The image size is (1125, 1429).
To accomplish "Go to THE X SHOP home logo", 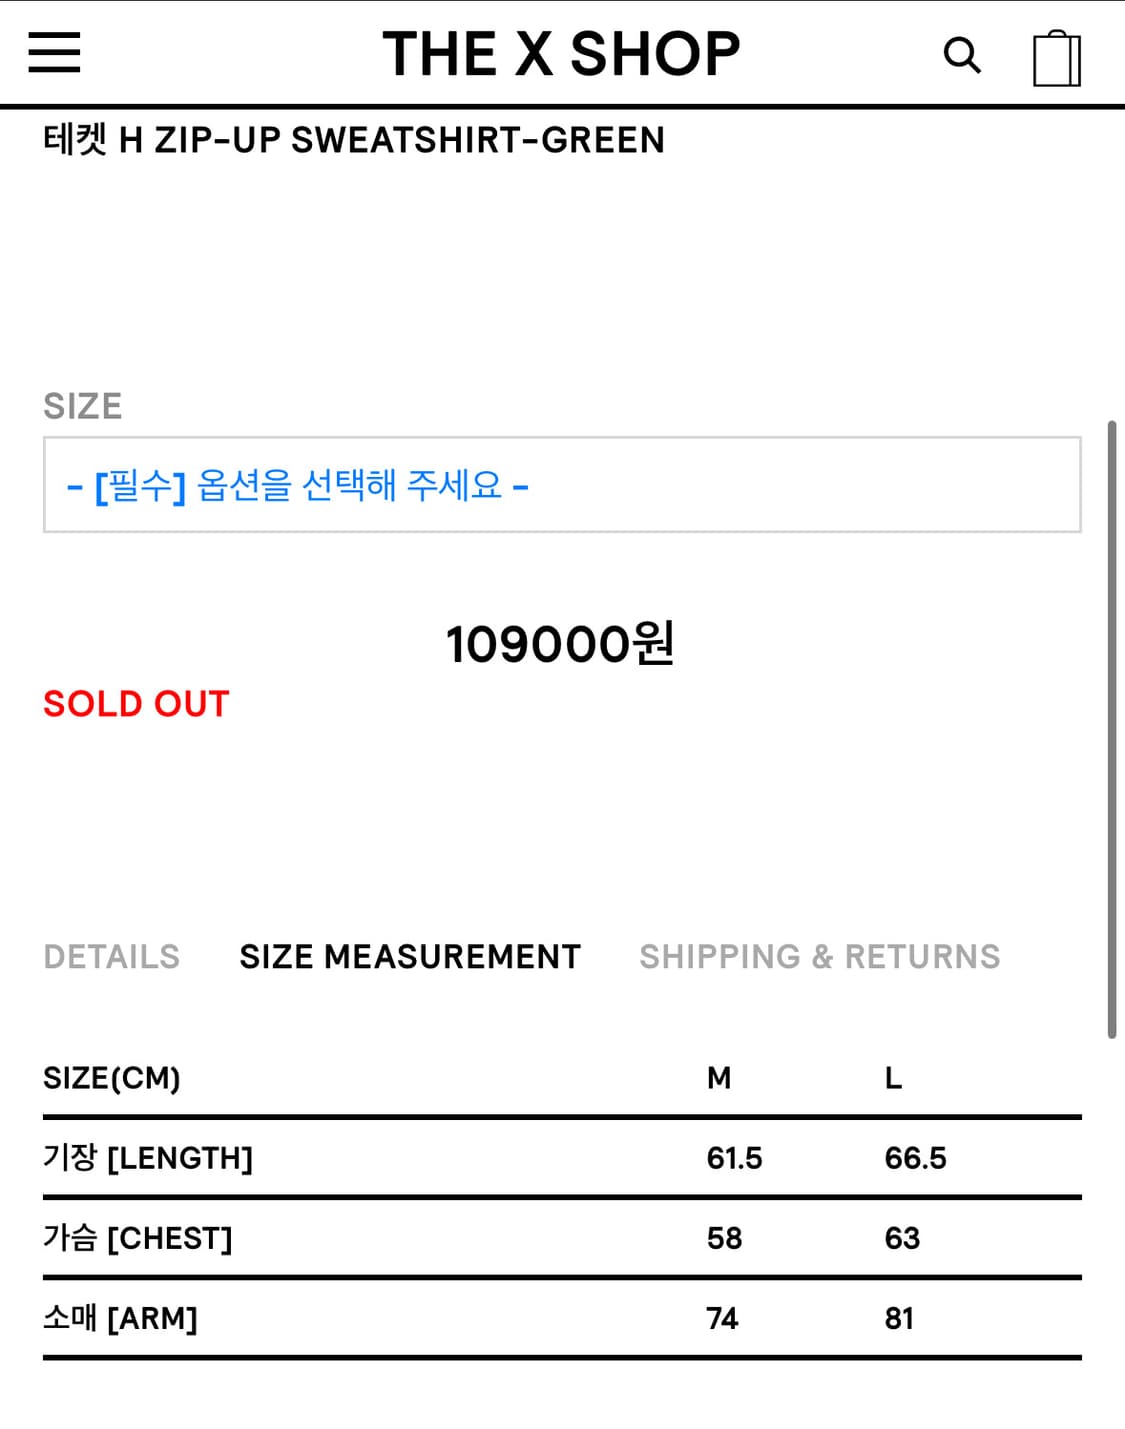I will click(x=561, y=54).
